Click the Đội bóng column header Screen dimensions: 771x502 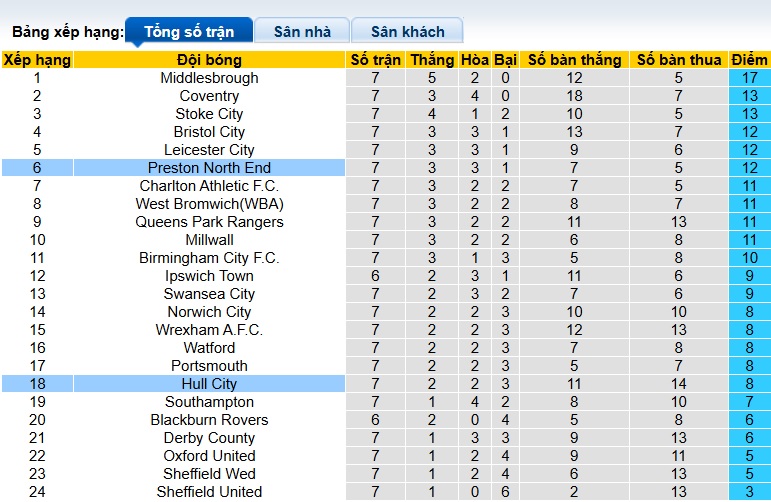click(x=209, y=60)
